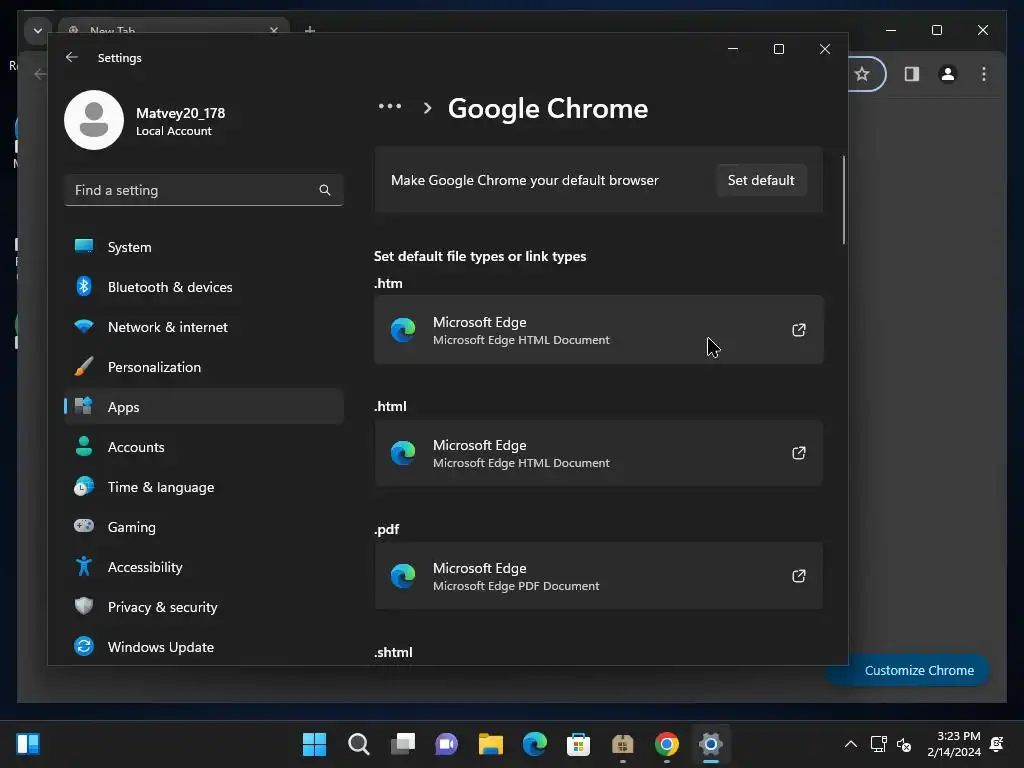Viewport: 1024px width, 768px height.
Task: Open notifications bell in system tray
Action: click(997, 744)
